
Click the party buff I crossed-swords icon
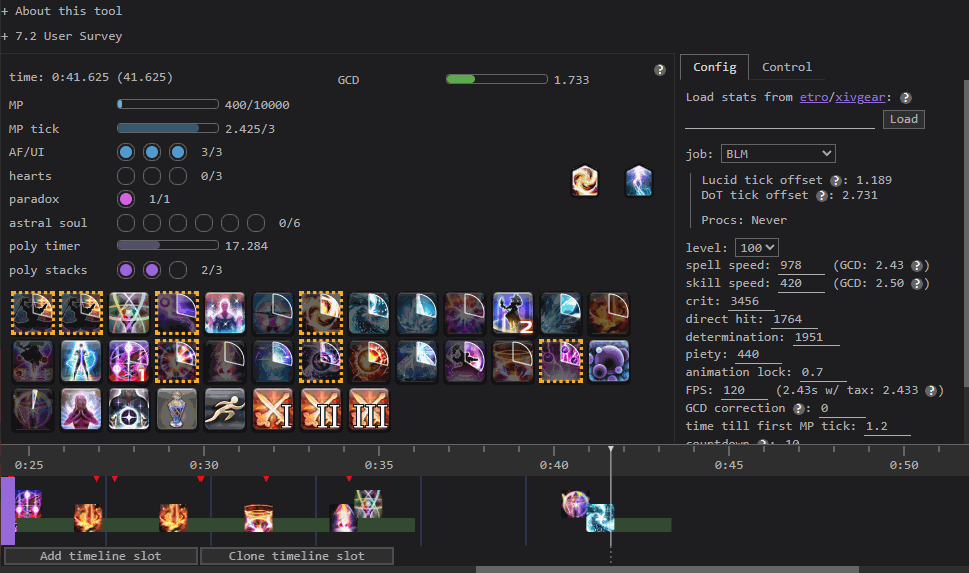(x=272, y=409)
